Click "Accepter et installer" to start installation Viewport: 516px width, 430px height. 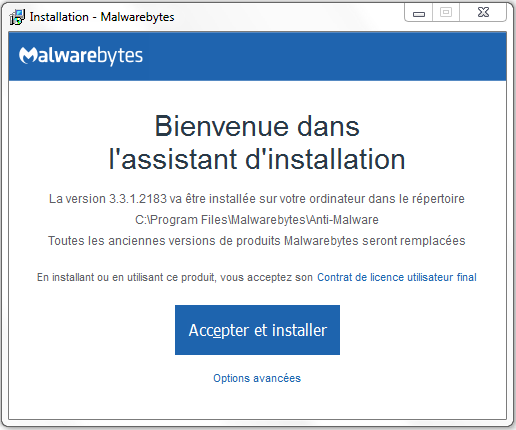(257, 330)
